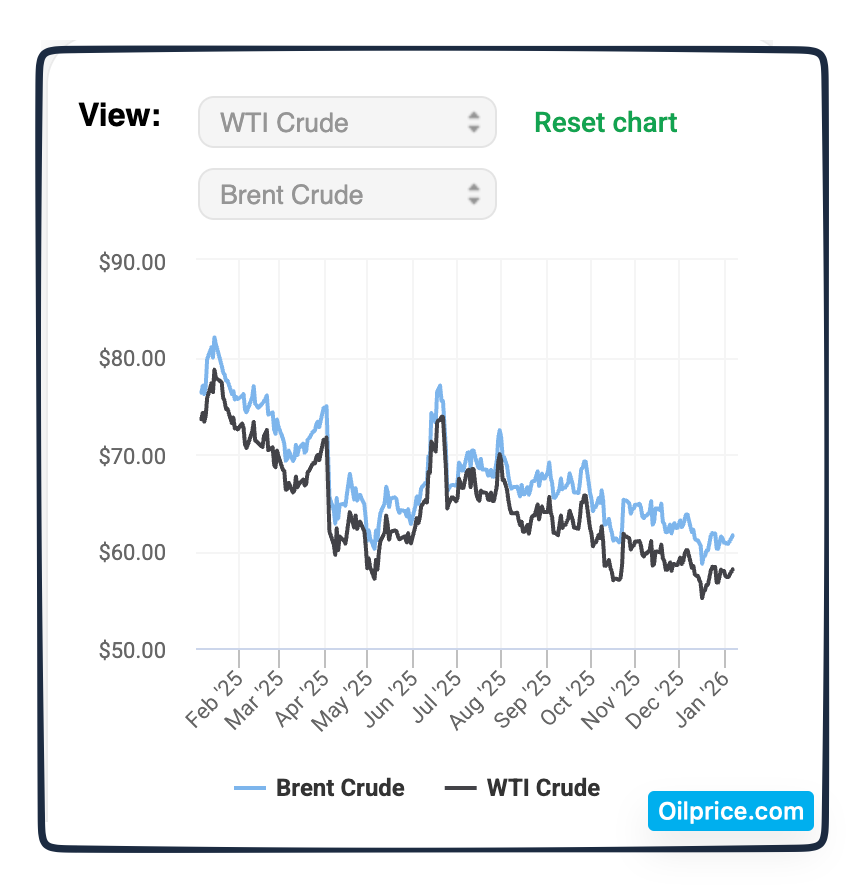Click the black WTI Crude legend line marker
Screen dimensions: 866x888
[462, 788]
